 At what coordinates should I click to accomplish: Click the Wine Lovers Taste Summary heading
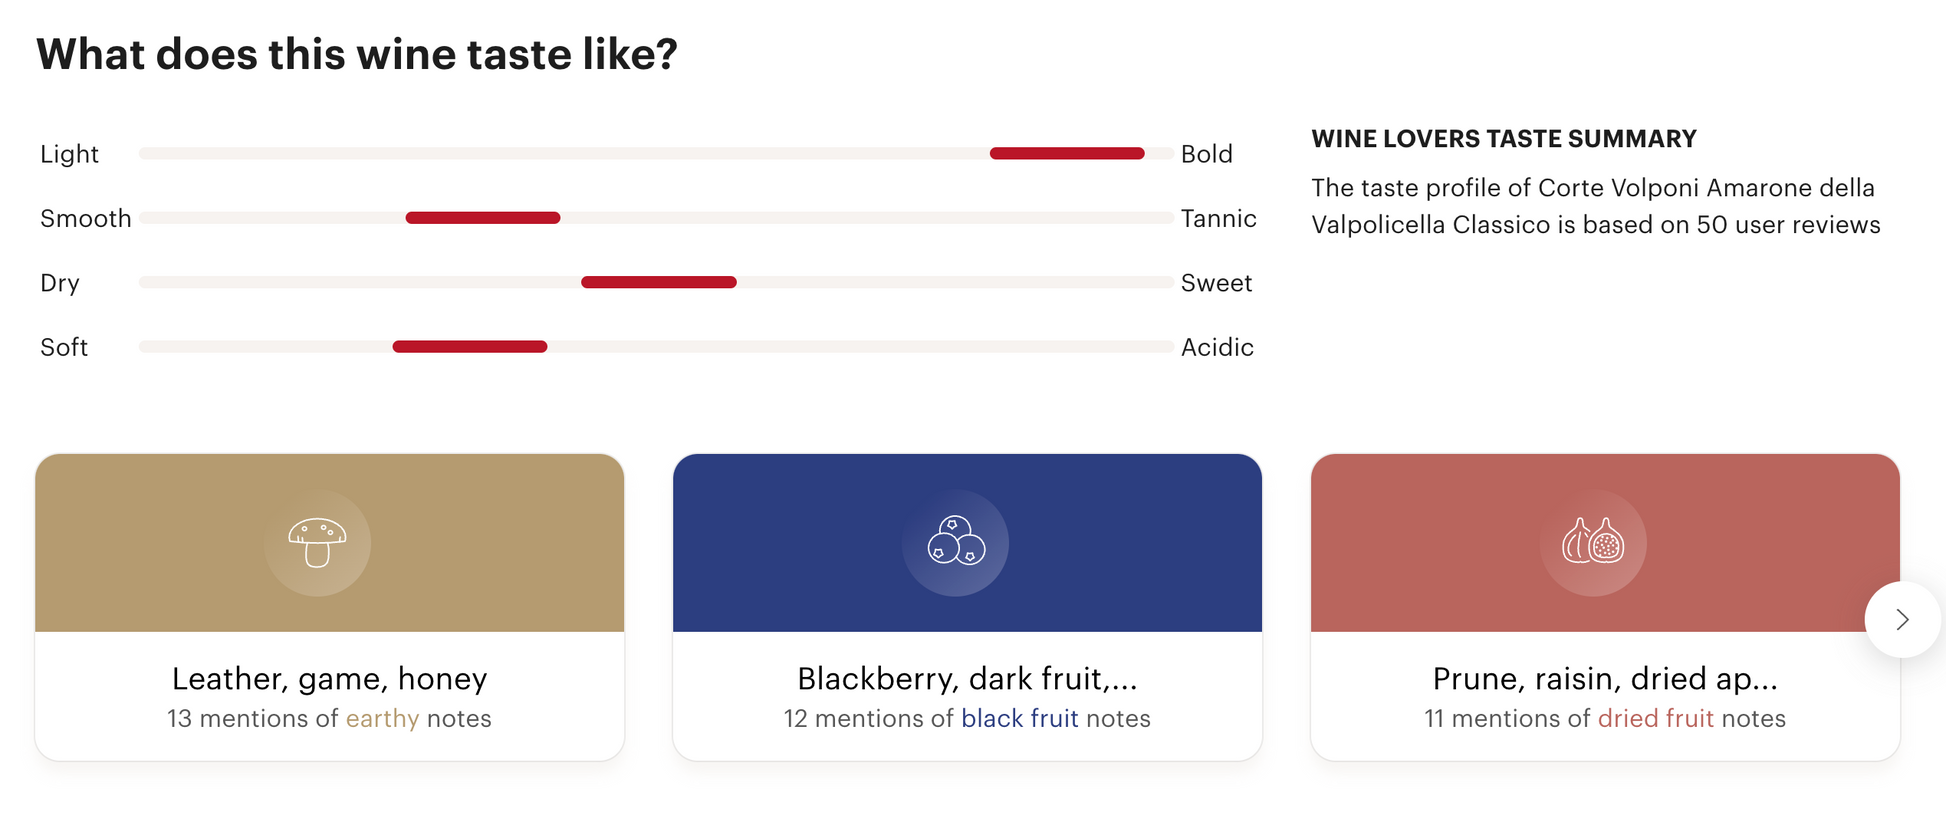click(x=1504, y=139)
